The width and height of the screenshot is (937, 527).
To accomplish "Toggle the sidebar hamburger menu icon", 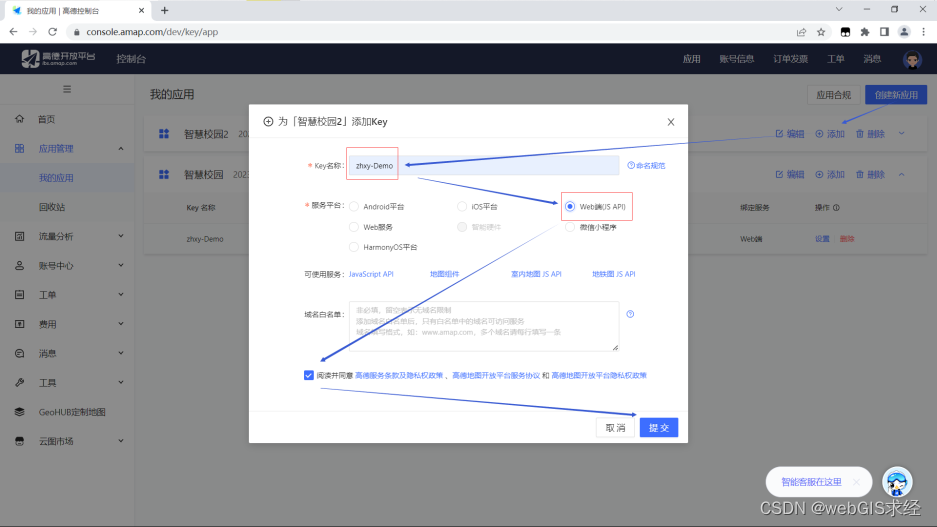I will [67, 89].
